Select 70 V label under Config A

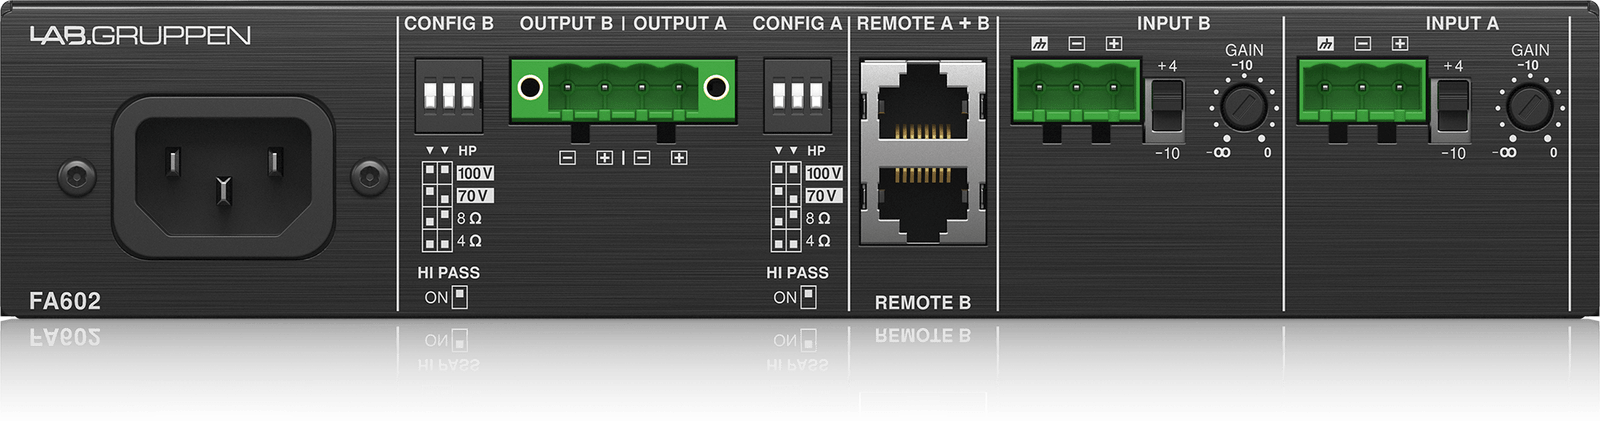point(823,196)
